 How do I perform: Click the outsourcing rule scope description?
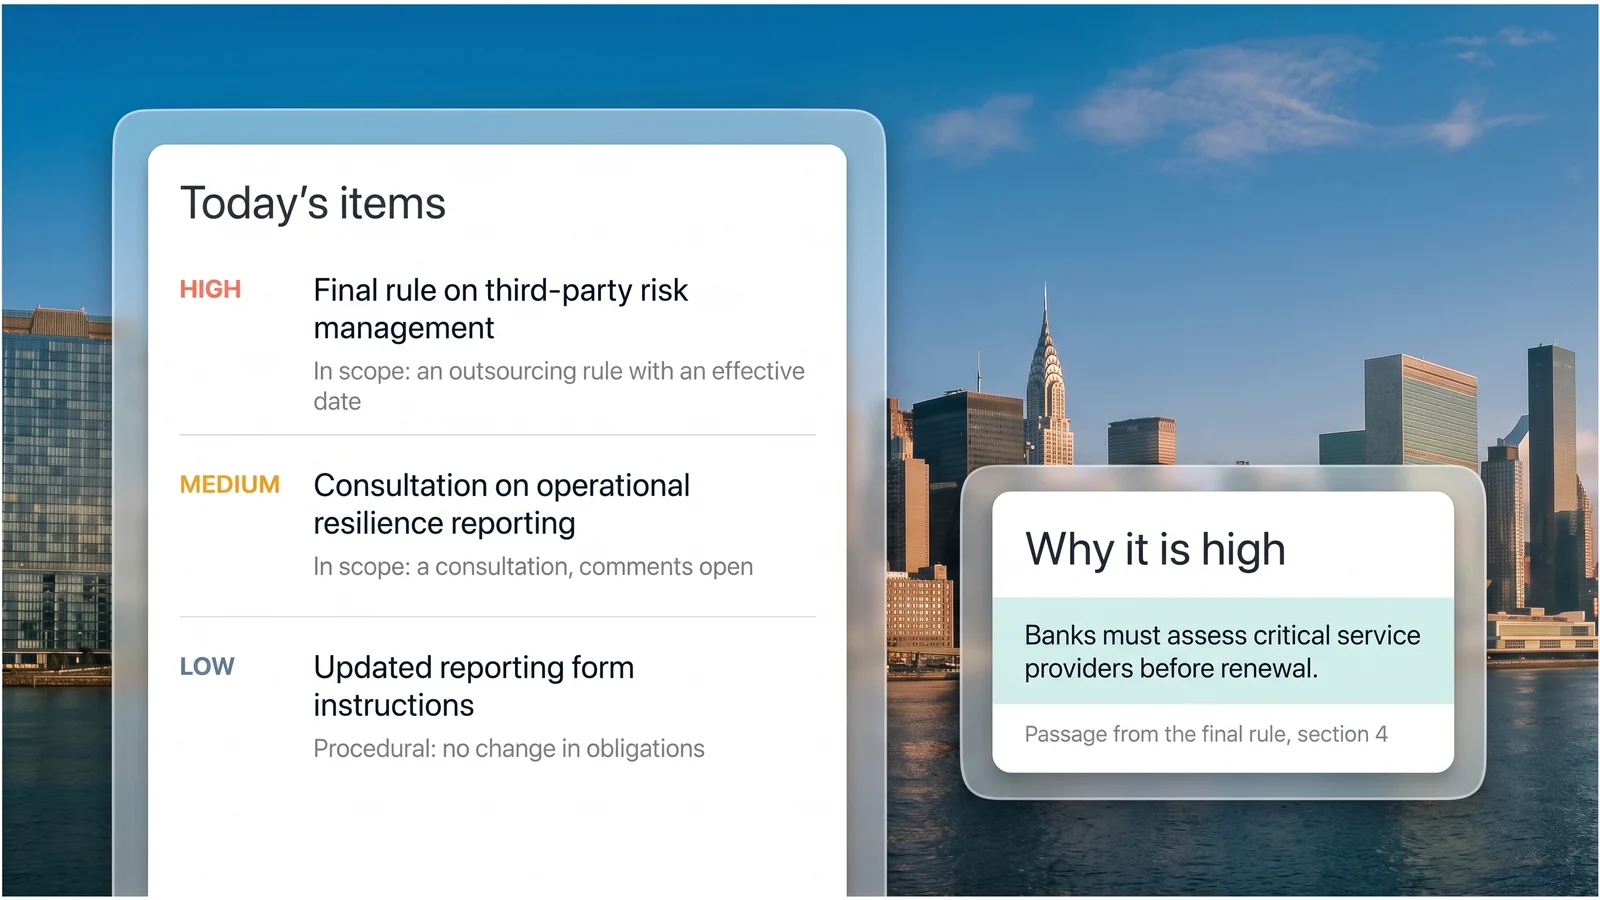tap(558, 386)
